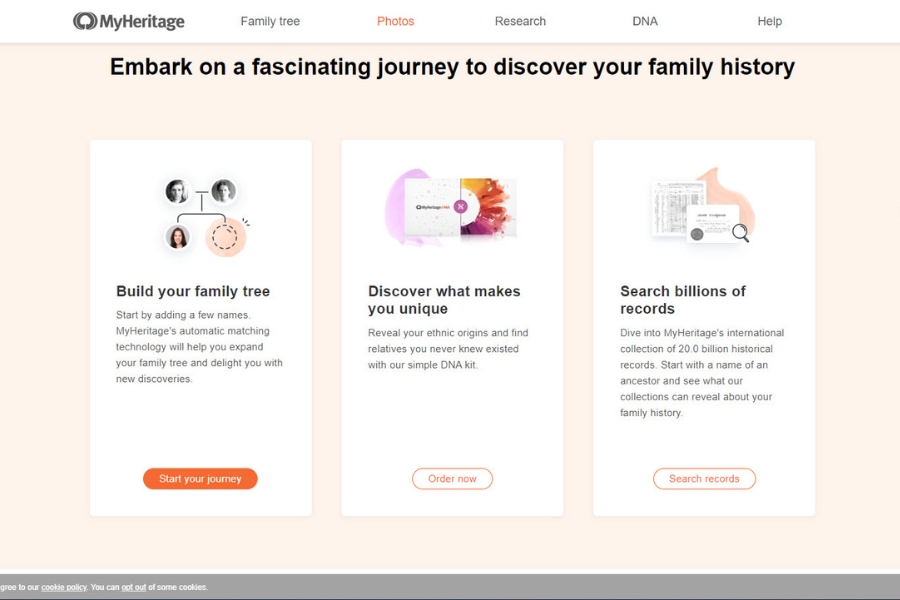Image resolution: width=900 pixels, height=600 pixels.
Task: Open the cookie policy link
Action: click(x=64, y=587)
